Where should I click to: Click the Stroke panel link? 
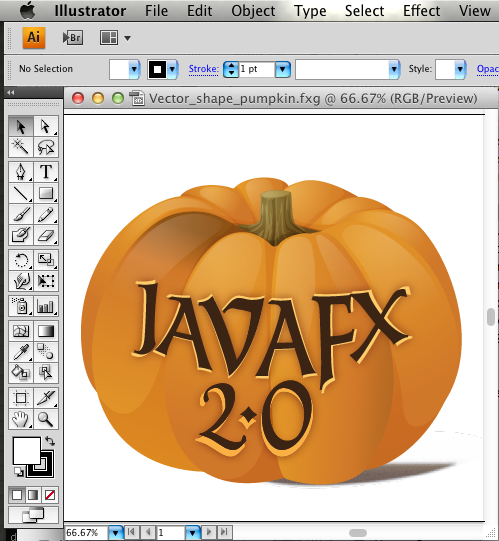click(204, 69)
